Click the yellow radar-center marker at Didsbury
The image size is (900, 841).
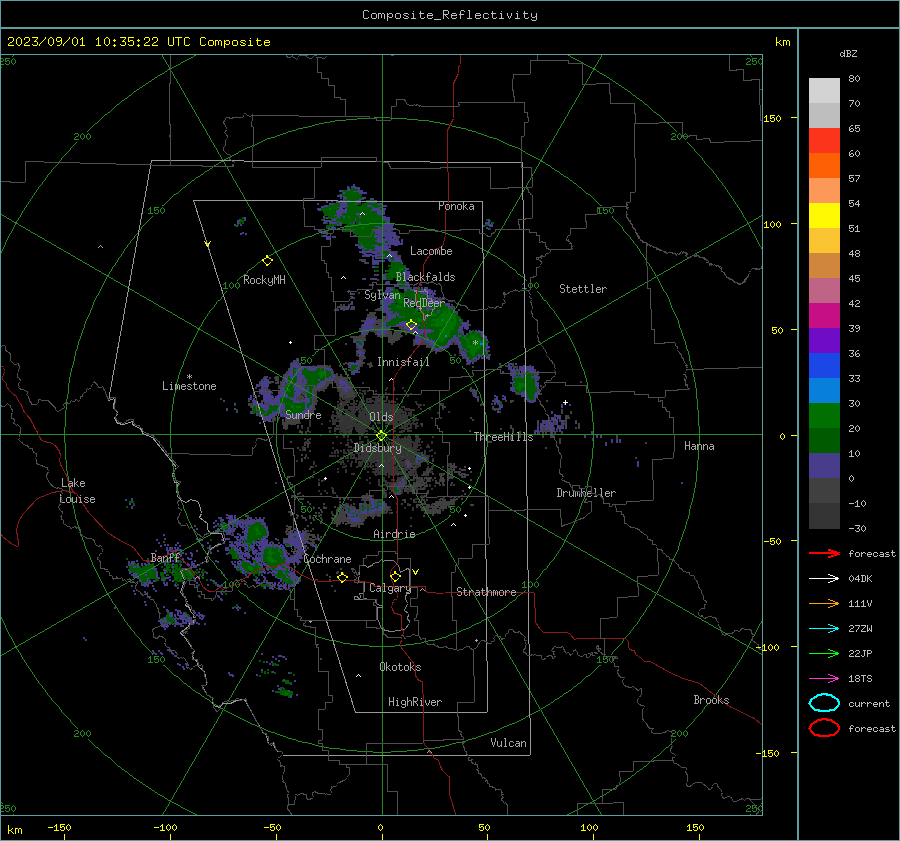[x=381, y=436]
